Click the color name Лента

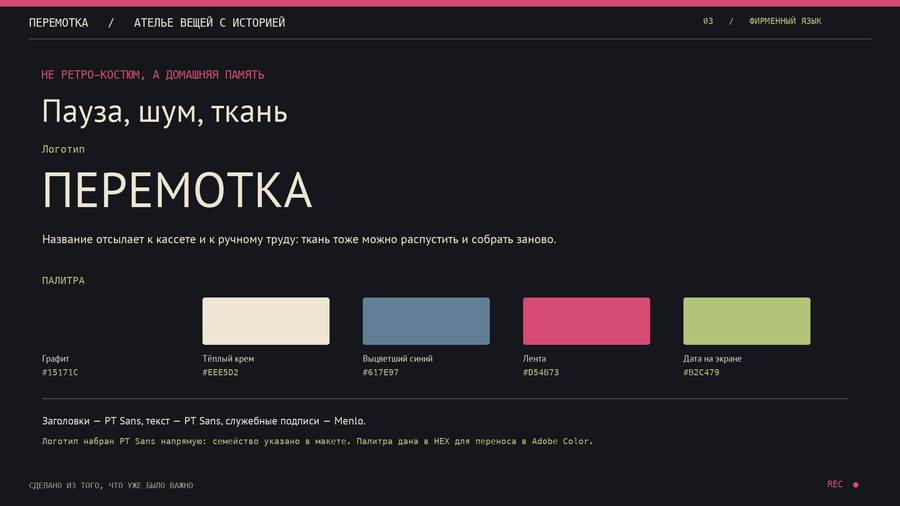click(534, 359)
